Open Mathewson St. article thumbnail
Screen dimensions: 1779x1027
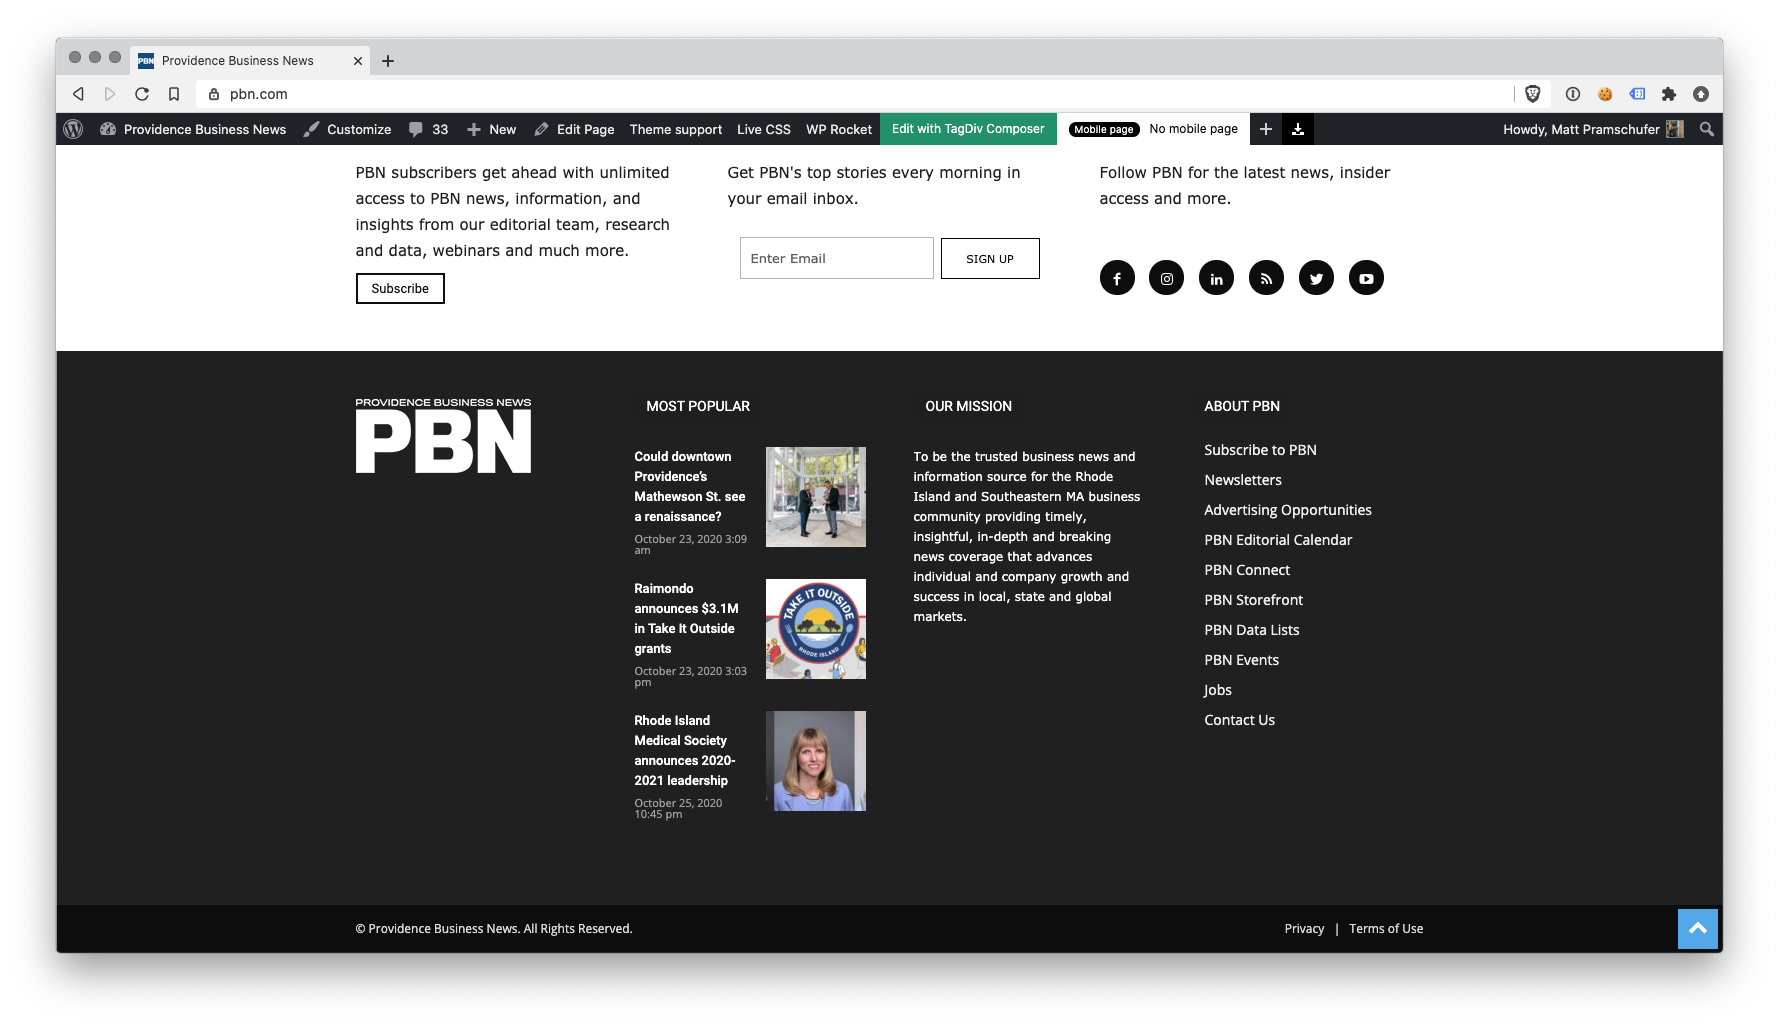click(x=816, y=497)
